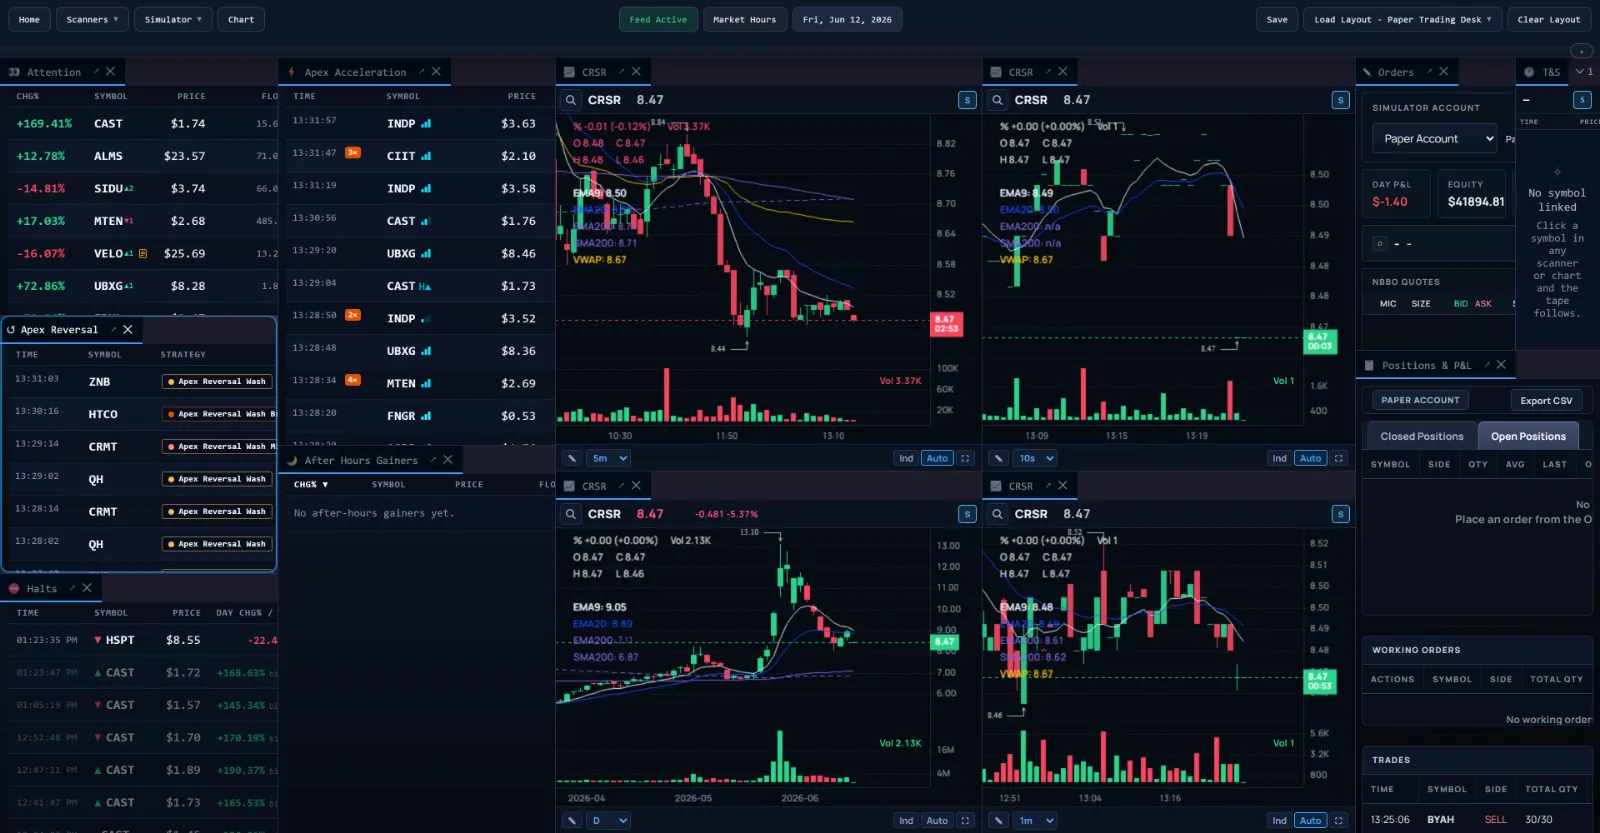The image size is (1600, 833).
Task: Pop out the Orders panel
Action: pyautogui.click(x=1429, y=72)
